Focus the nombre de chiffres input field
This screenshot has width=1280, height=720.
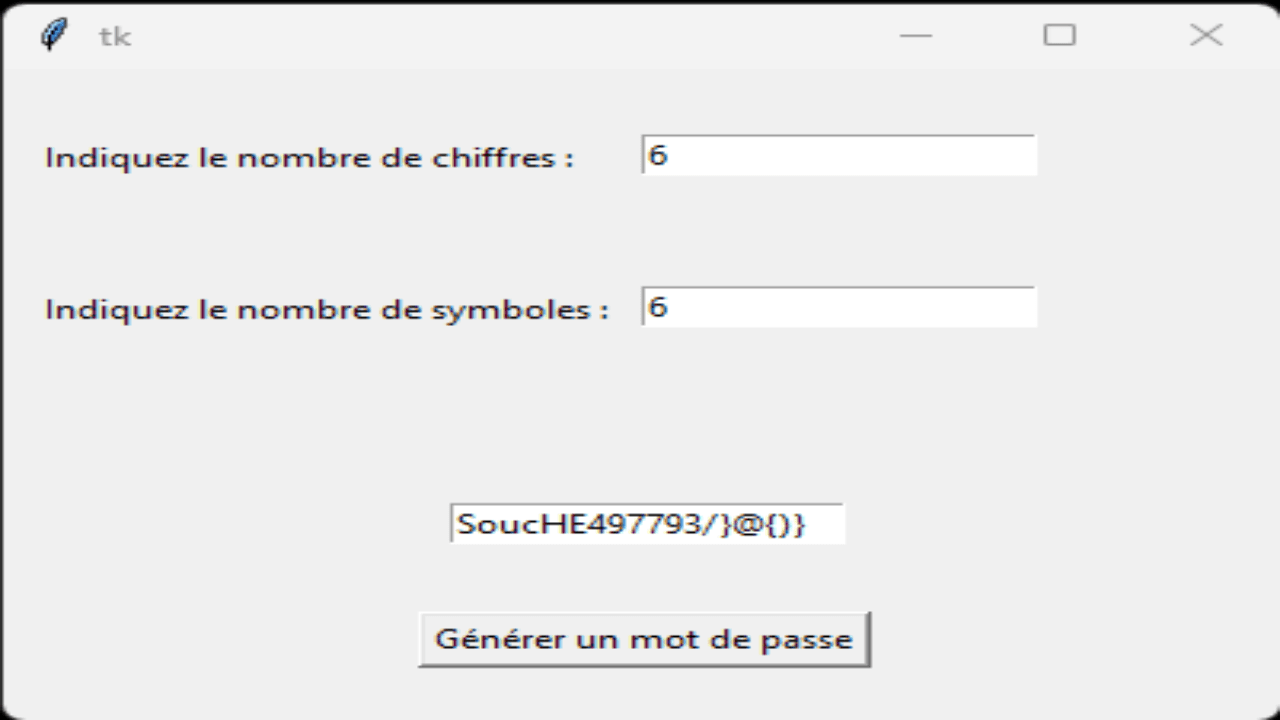[839, 155]
